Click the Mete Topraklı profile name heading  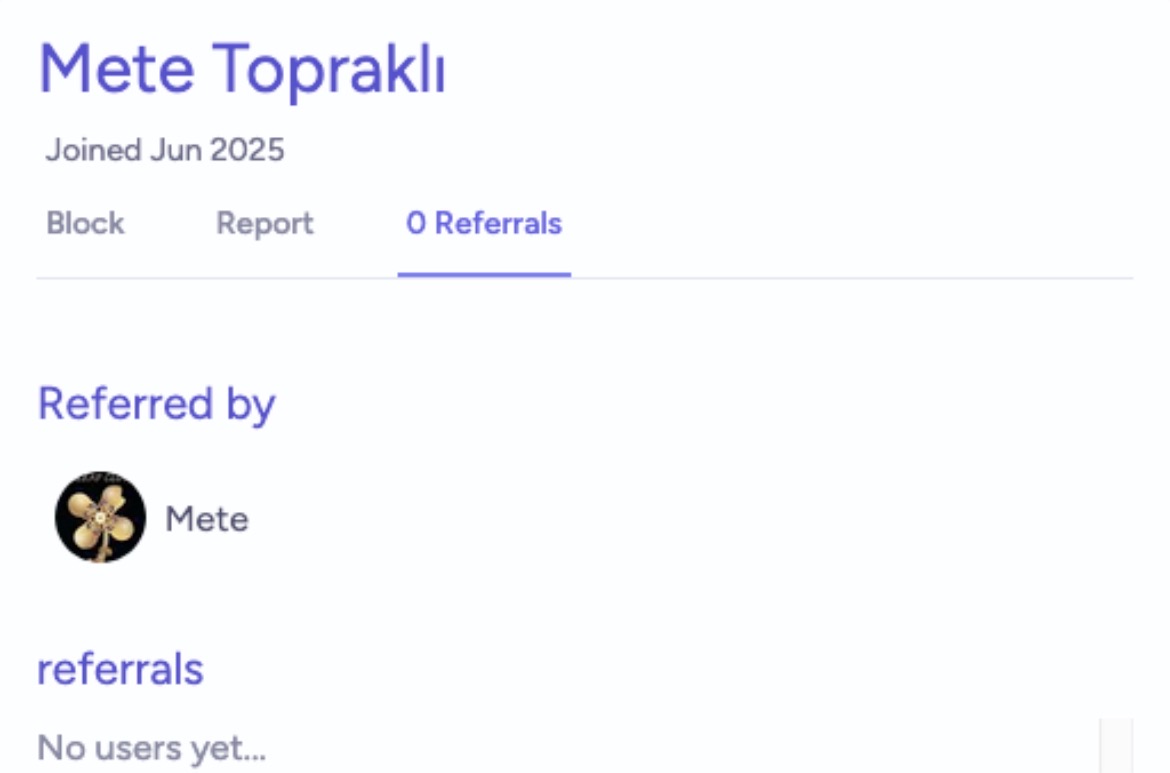pos(242,69)
